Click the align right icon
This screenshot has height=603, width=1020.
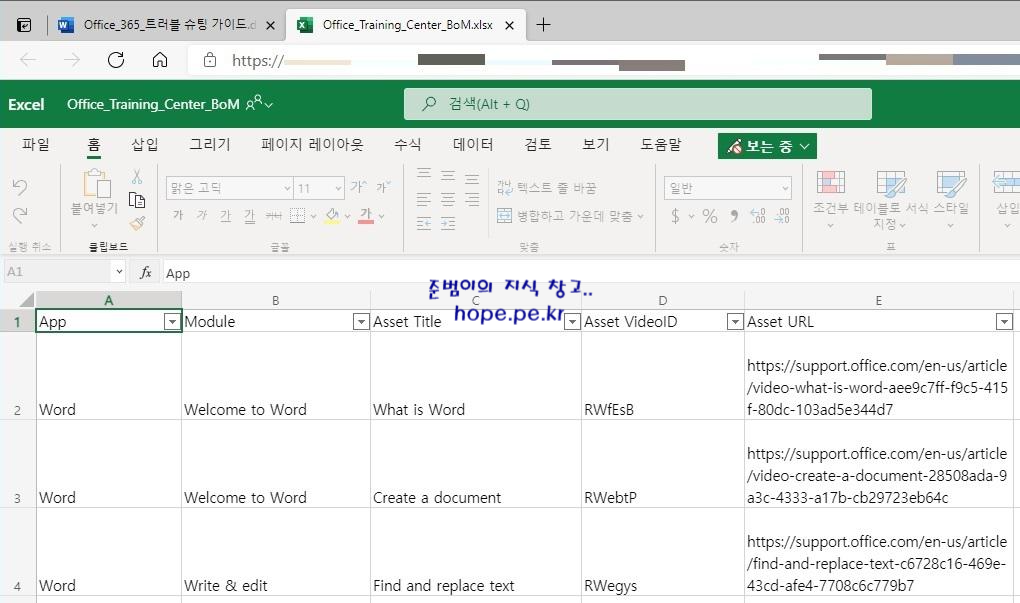[472, 199]
